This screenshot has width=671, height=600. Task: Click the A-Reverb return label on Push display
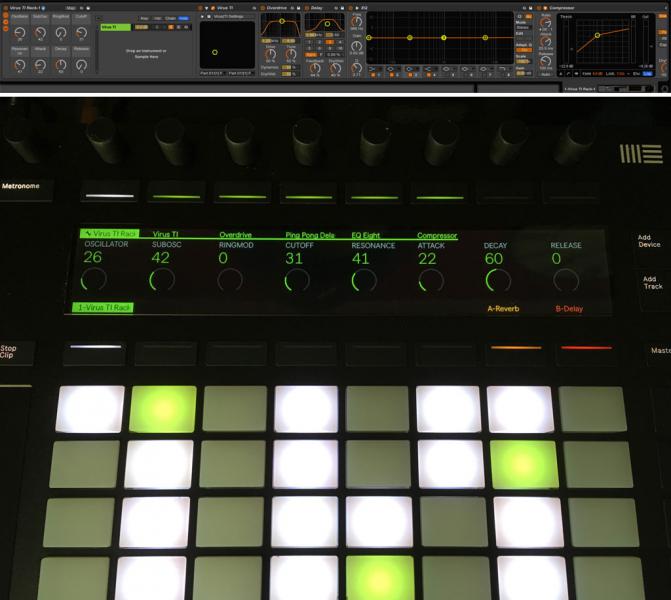(503, 309)
